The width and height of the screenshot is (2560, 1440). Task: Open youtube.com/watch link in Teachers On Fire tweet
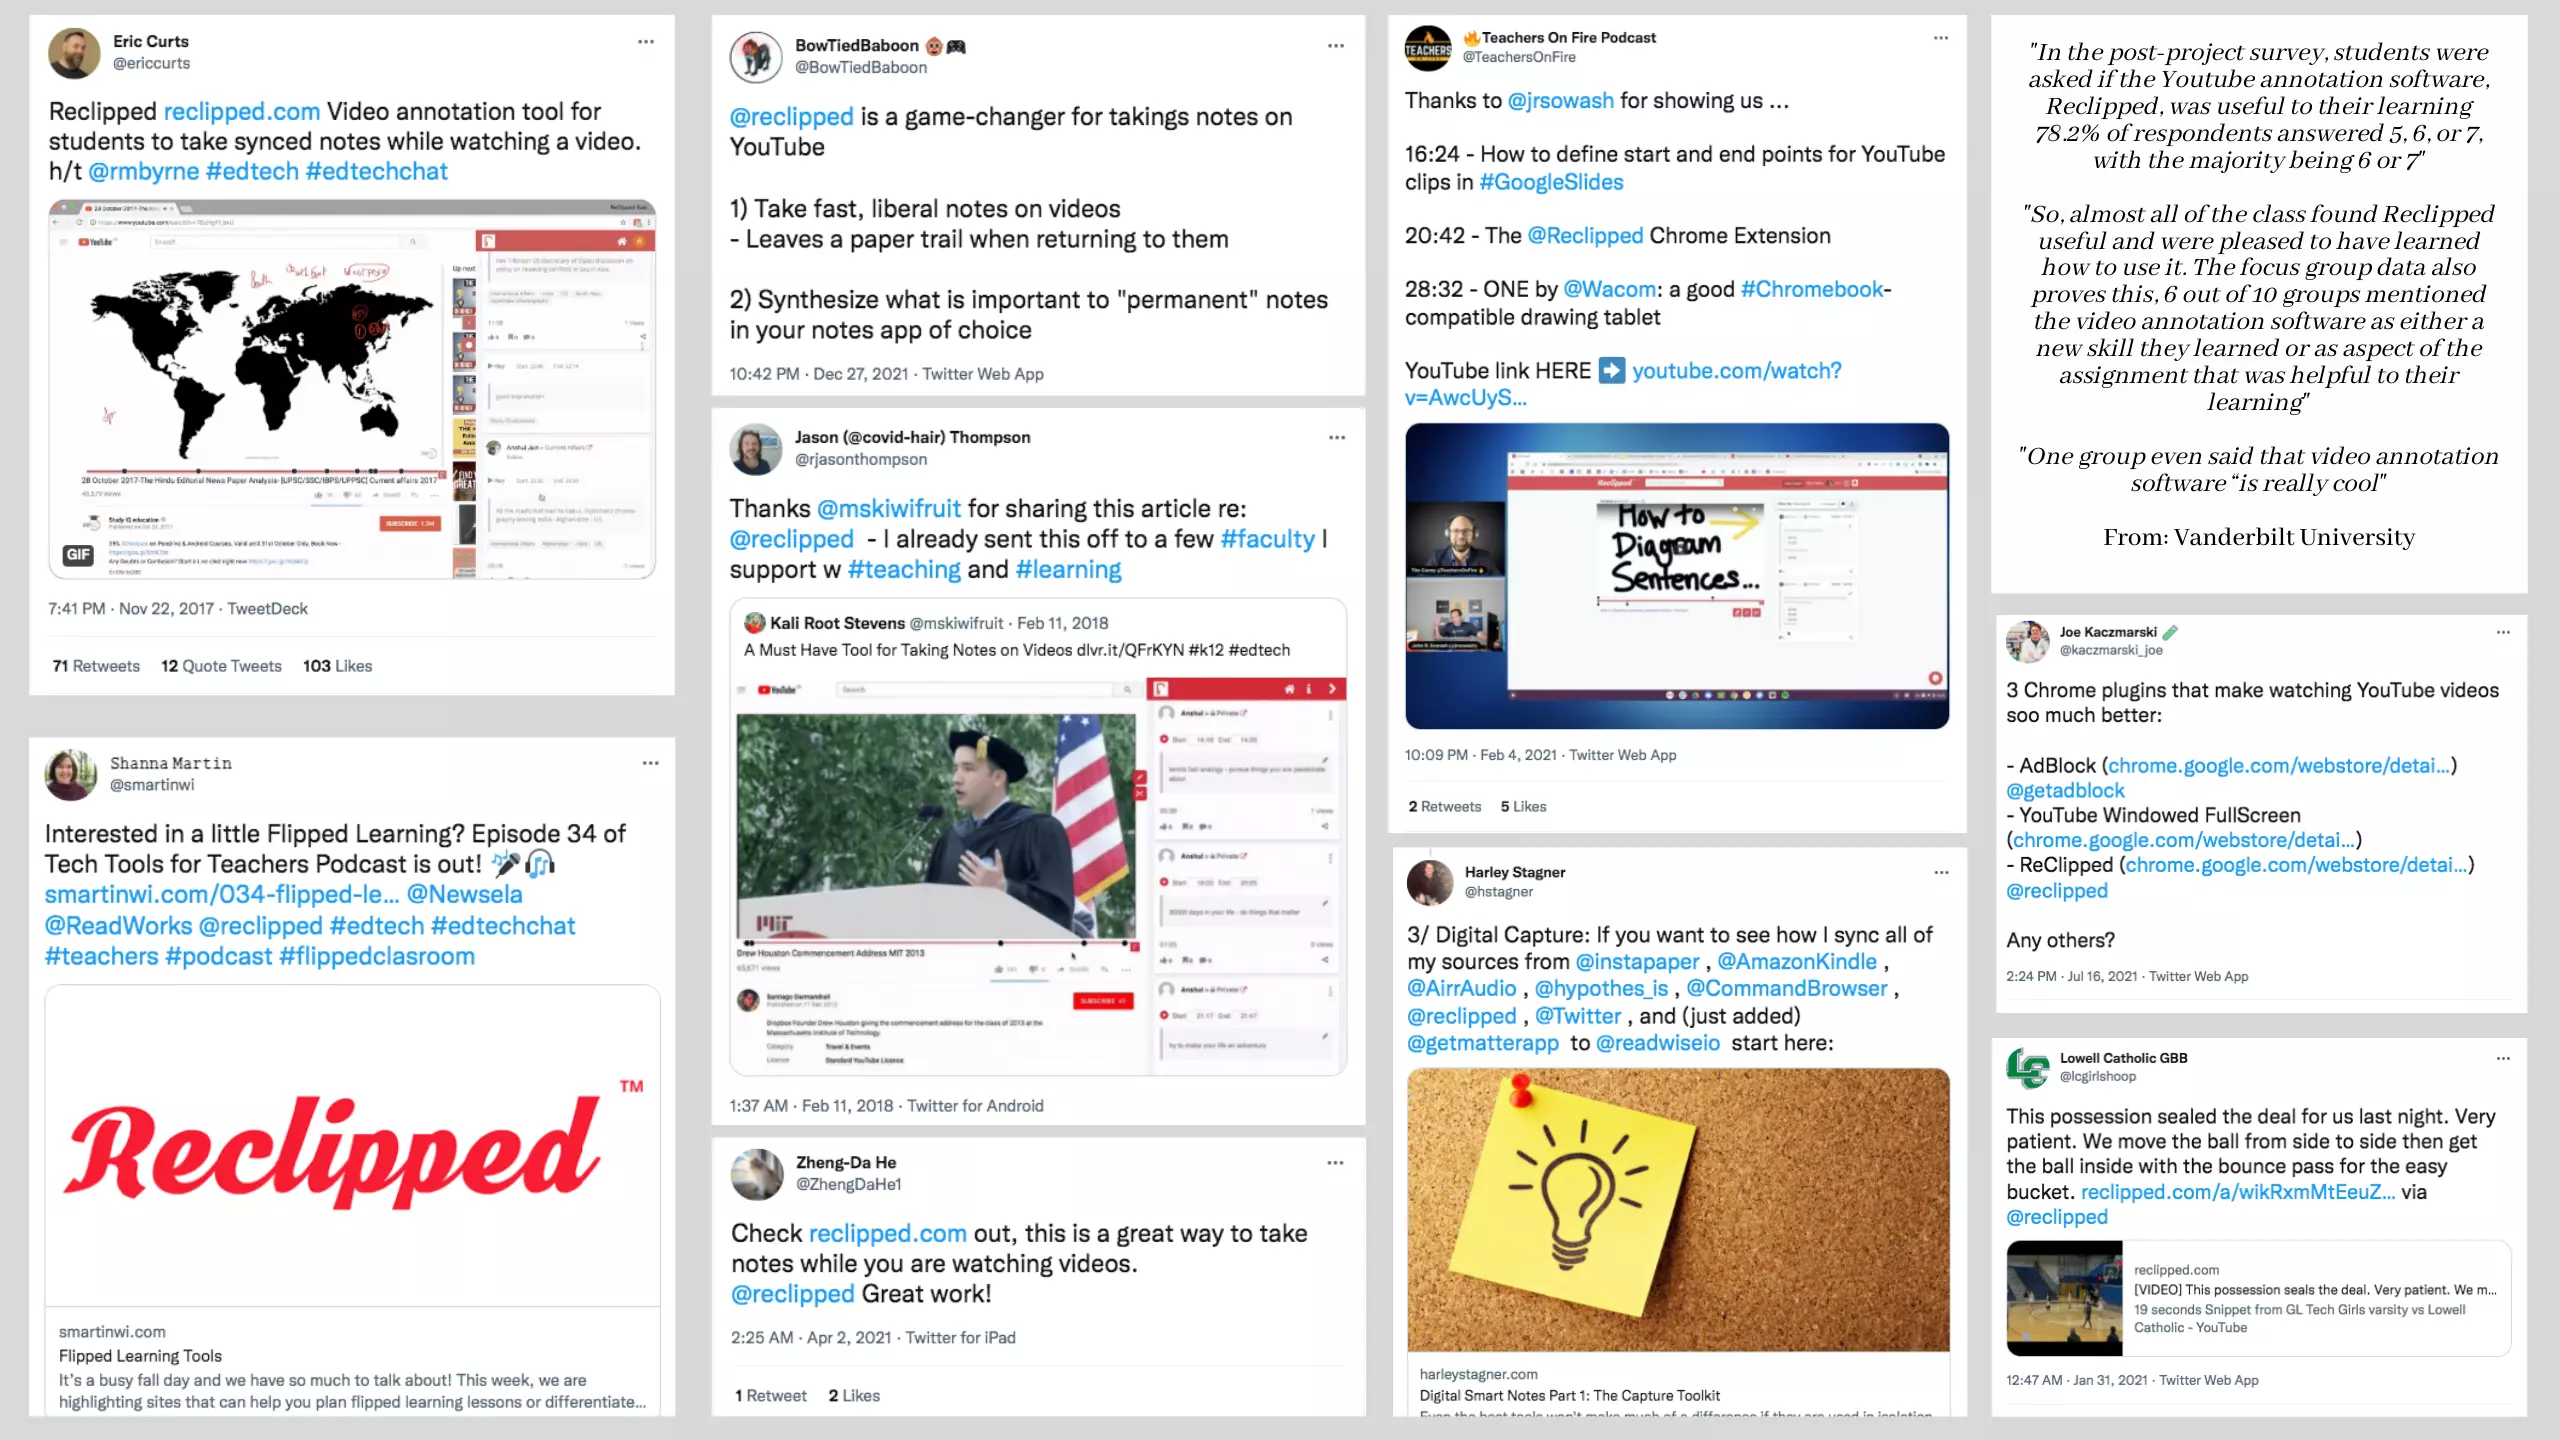click(x=1623, y=384)
